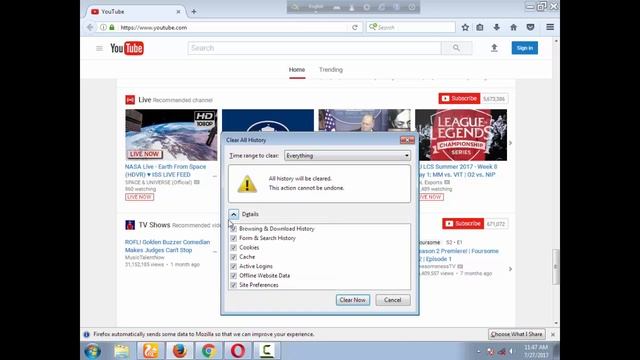This screenshot has width=640, height=360.
Task: Collapse the Details section chevron
Action: (x=233, y=214)
